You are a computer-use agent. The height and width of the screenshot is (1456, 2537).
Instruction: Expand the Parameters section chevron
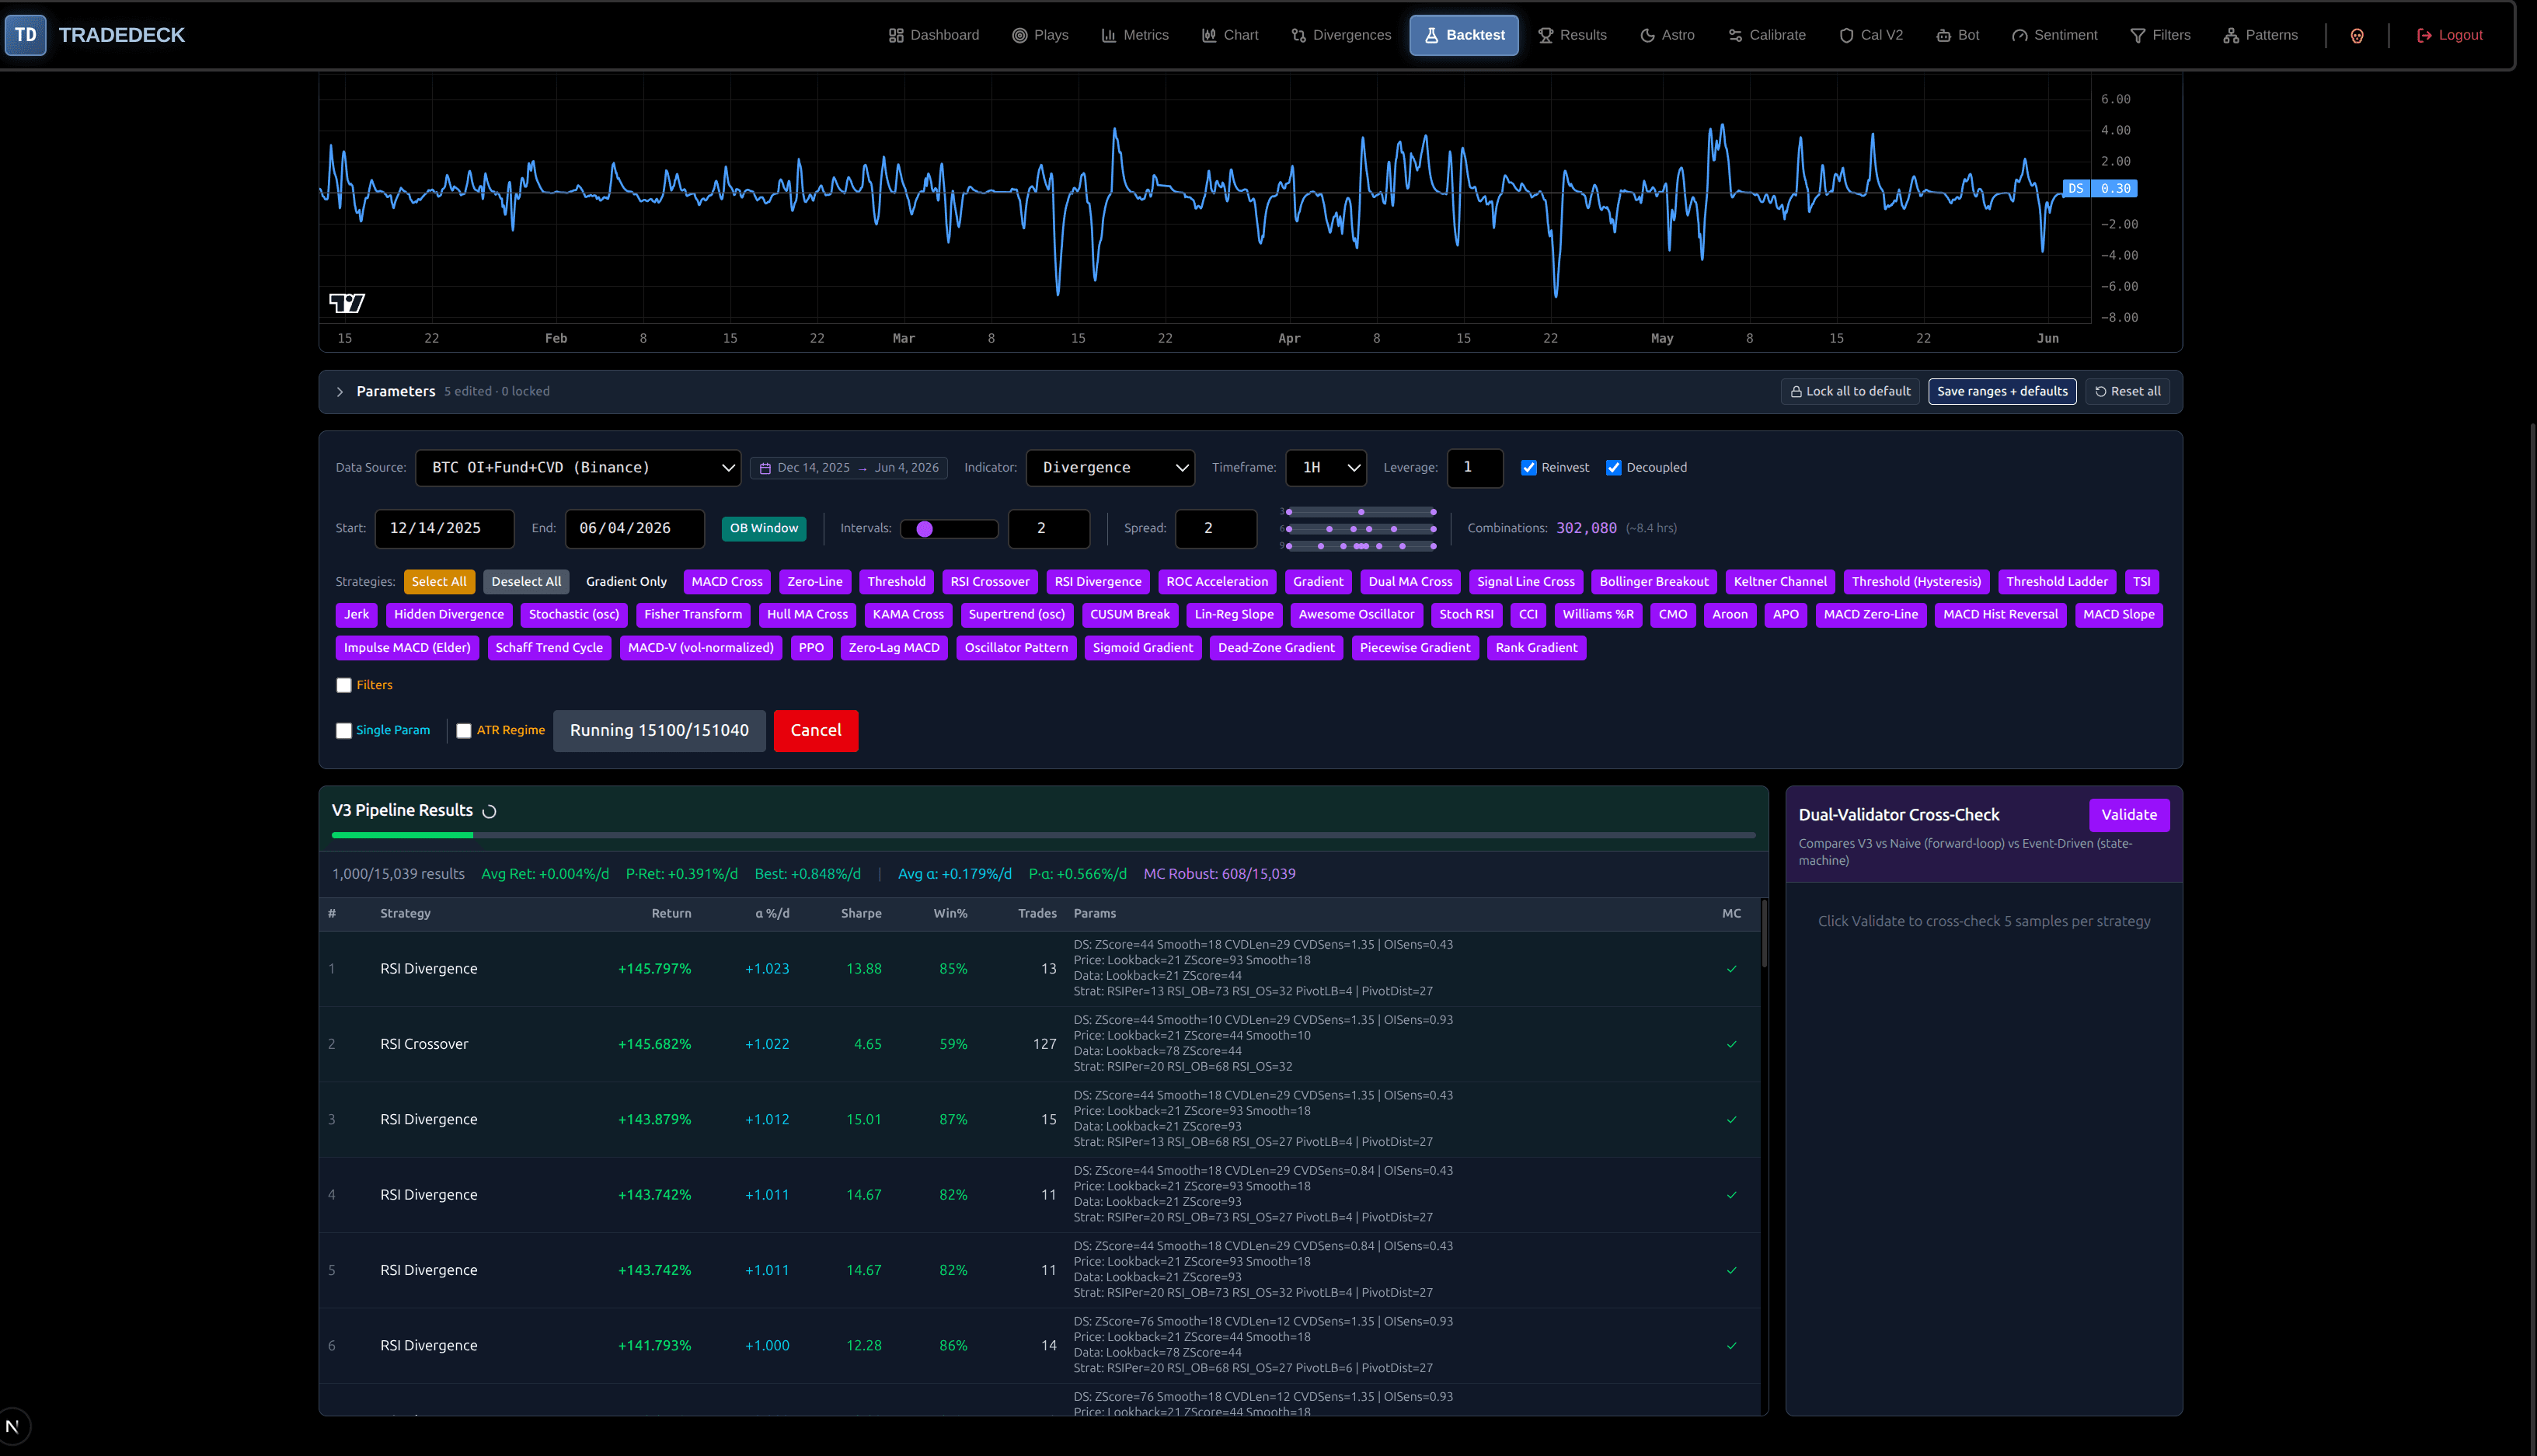[340, 392]
